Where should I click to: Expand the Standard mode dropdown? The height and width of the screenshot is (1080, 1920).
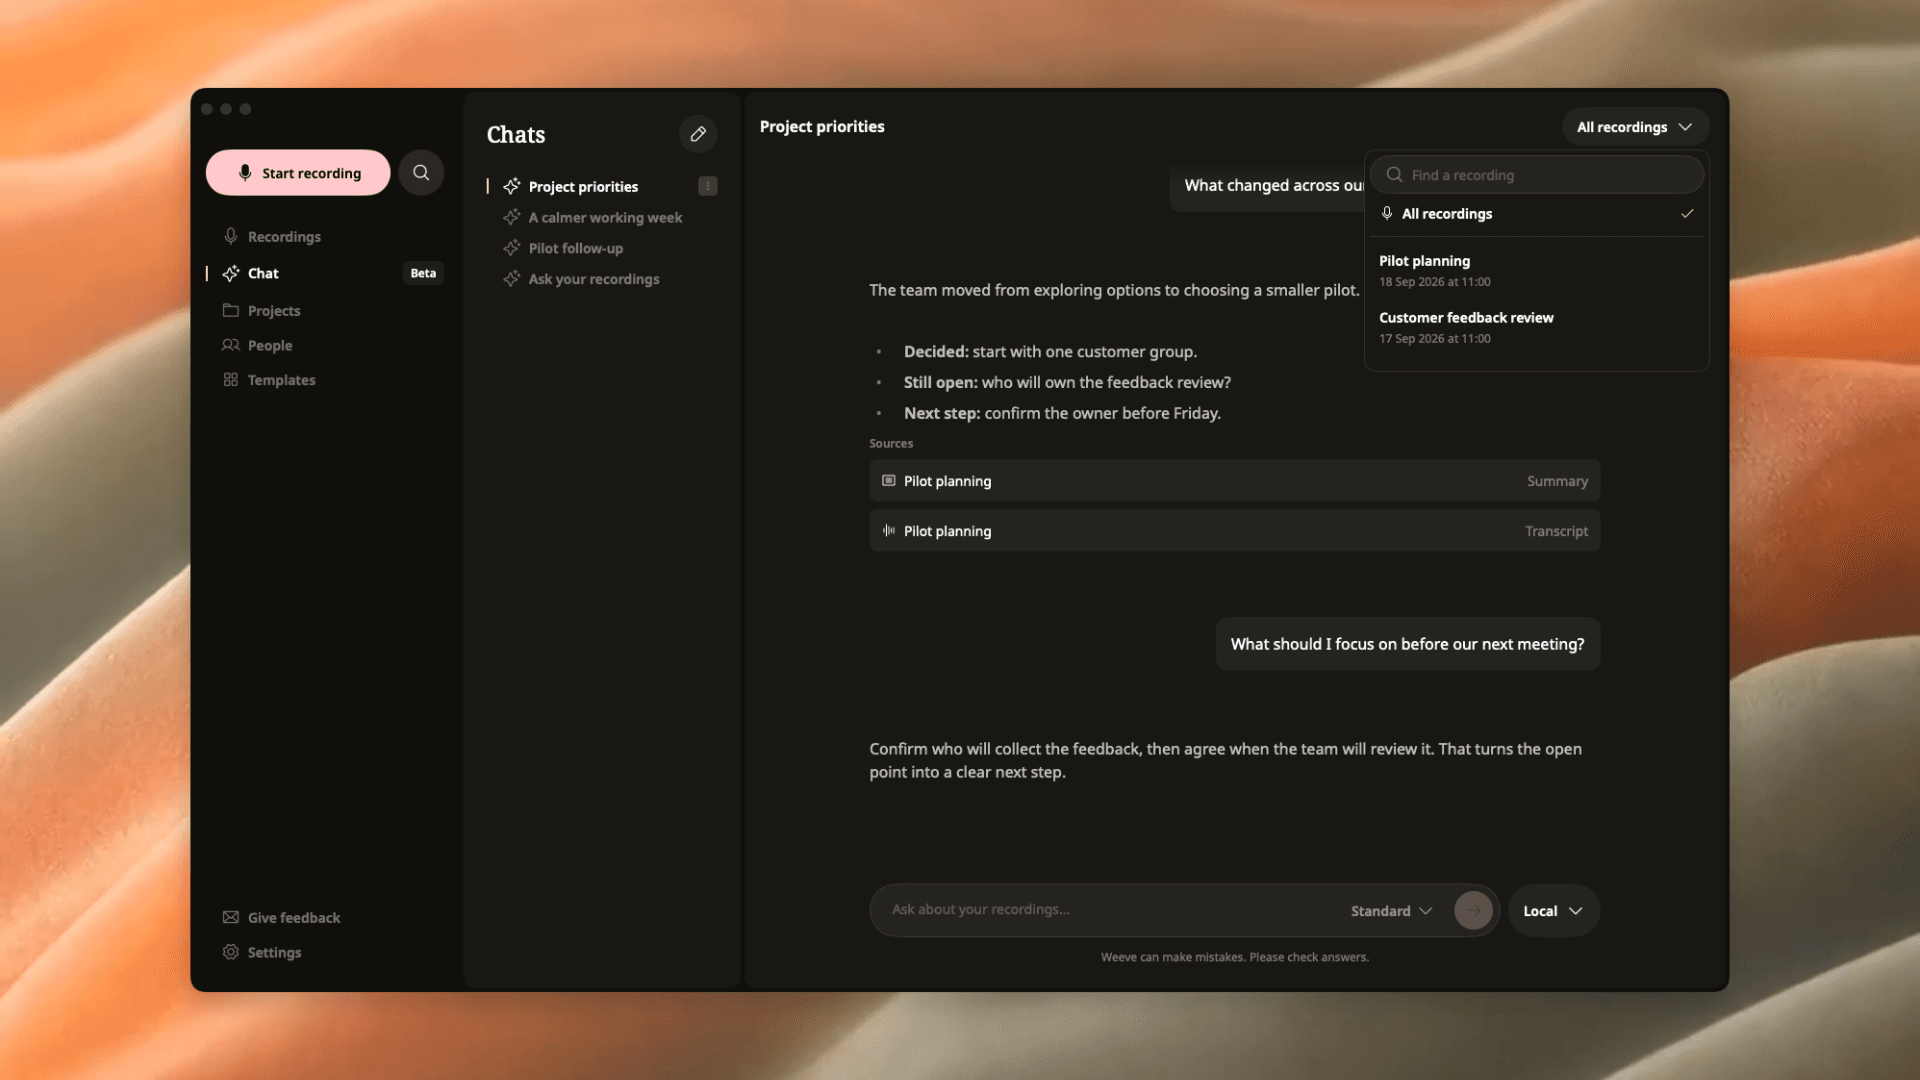point(1392,911)
